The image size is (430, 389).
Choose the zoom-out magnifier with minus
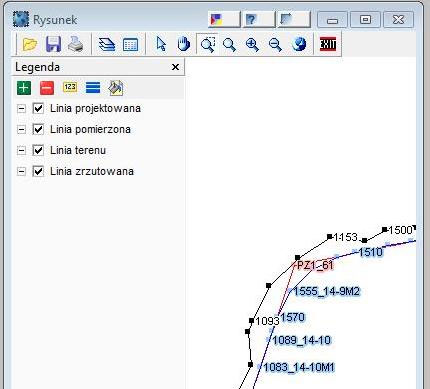275,44
